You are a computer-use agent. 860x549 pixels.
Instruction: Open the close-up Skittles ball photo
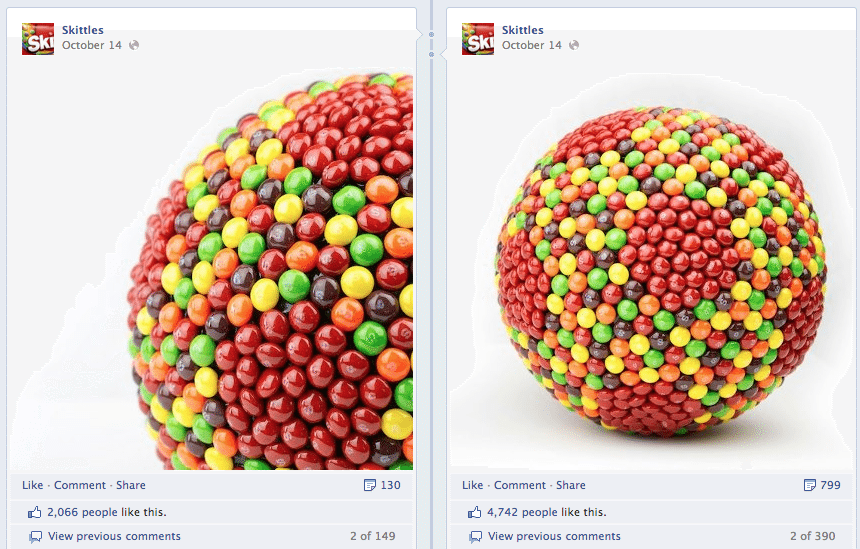tap(212, 269)
